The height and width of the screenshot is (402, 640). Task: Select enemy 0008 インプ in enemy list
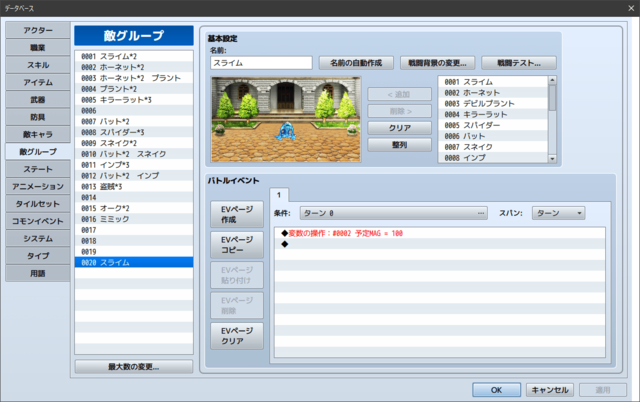pyautogui.click(x=493, y=158)
